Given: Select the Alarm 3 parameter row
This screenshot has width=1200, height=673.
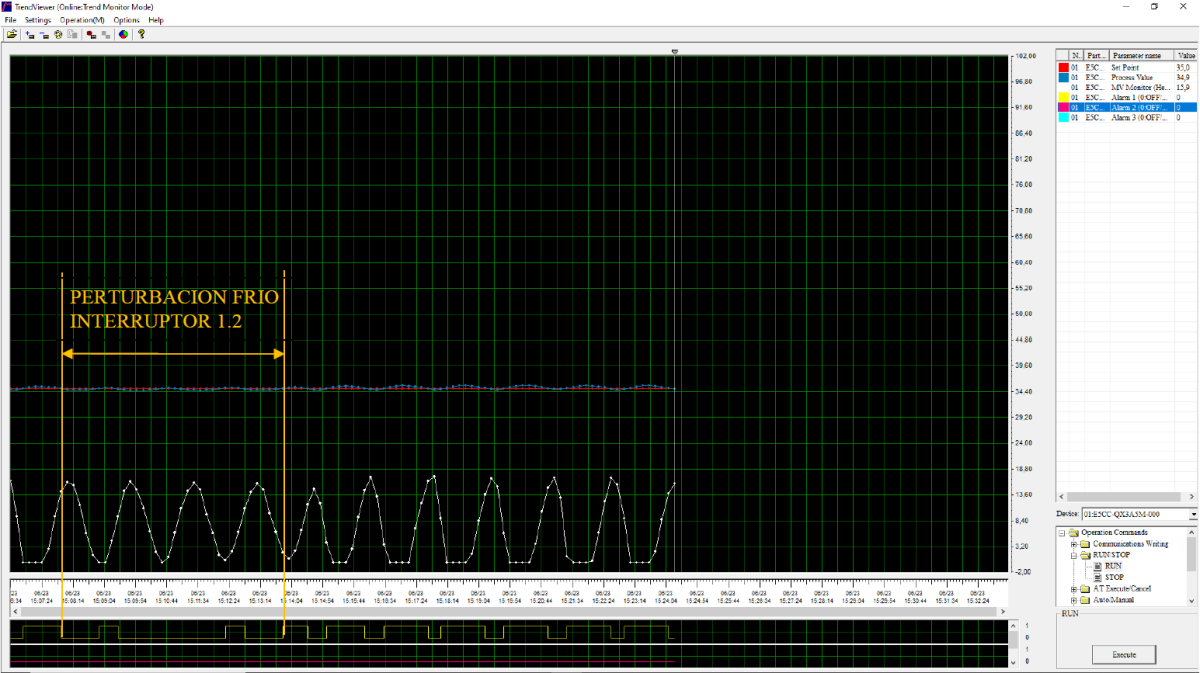Looking at the screenshot, I should tap(1127, 117).
